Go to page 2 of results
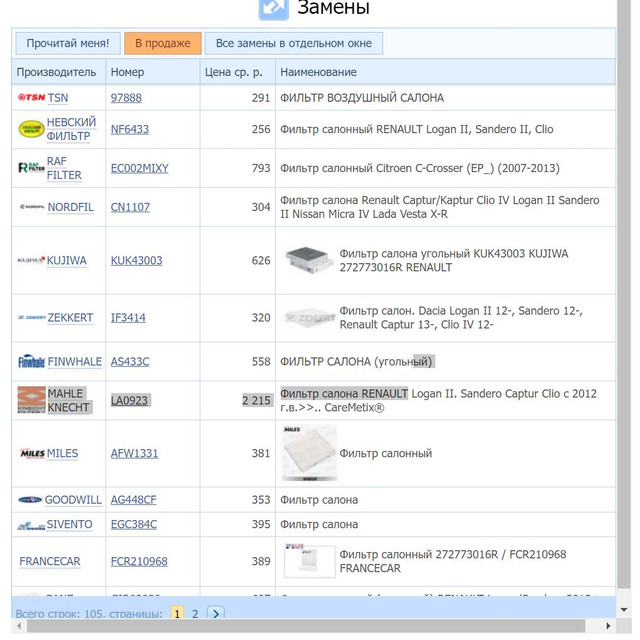640x640 pixels. click(x=195, y=613)
